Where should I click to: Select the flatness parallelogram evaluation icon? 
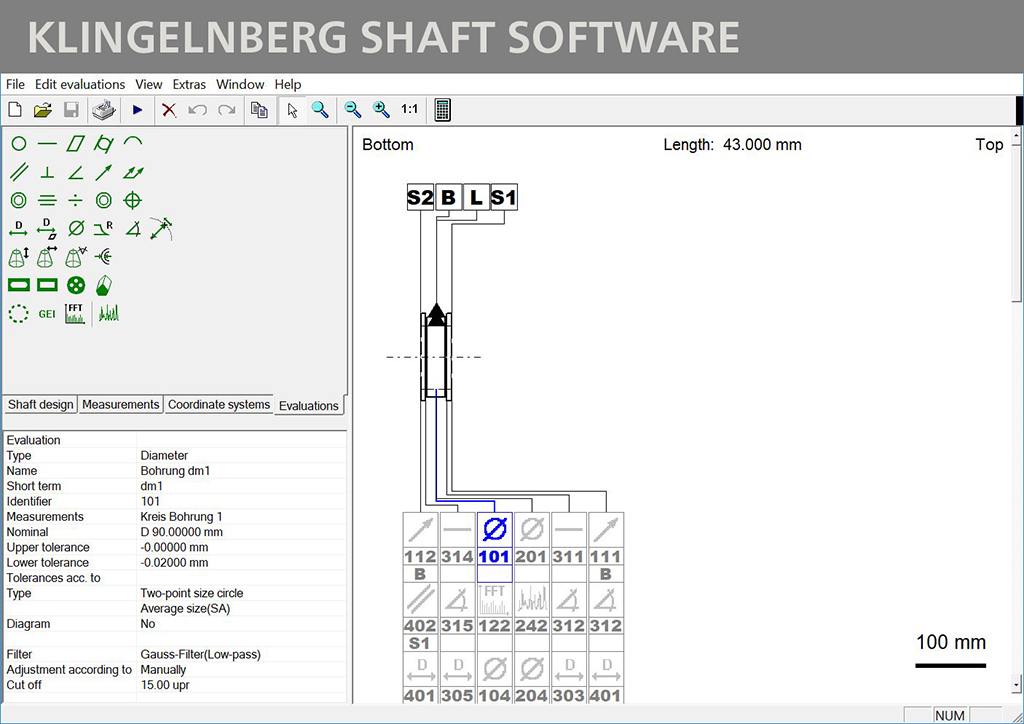(x=76, y=144)
